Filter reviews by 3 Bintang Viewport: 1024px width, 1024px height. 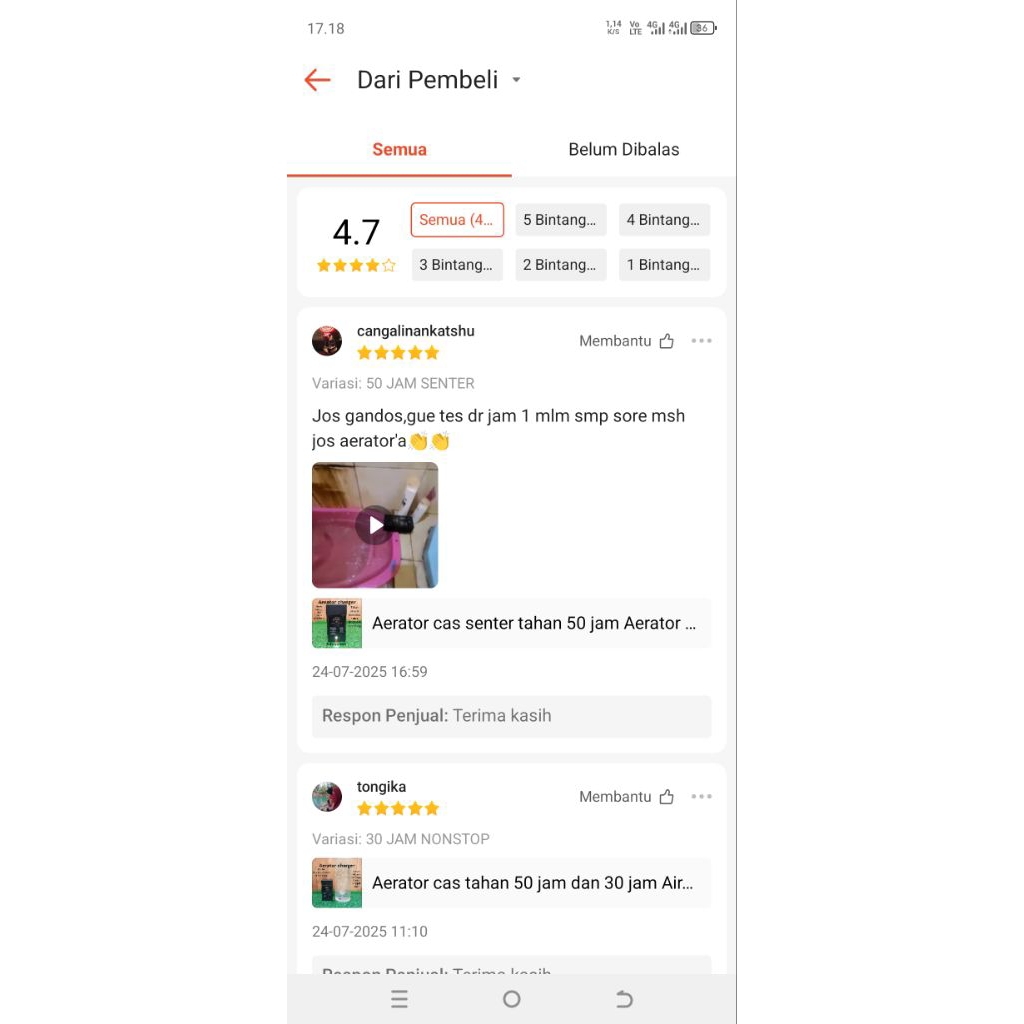(x=457, y=264)
